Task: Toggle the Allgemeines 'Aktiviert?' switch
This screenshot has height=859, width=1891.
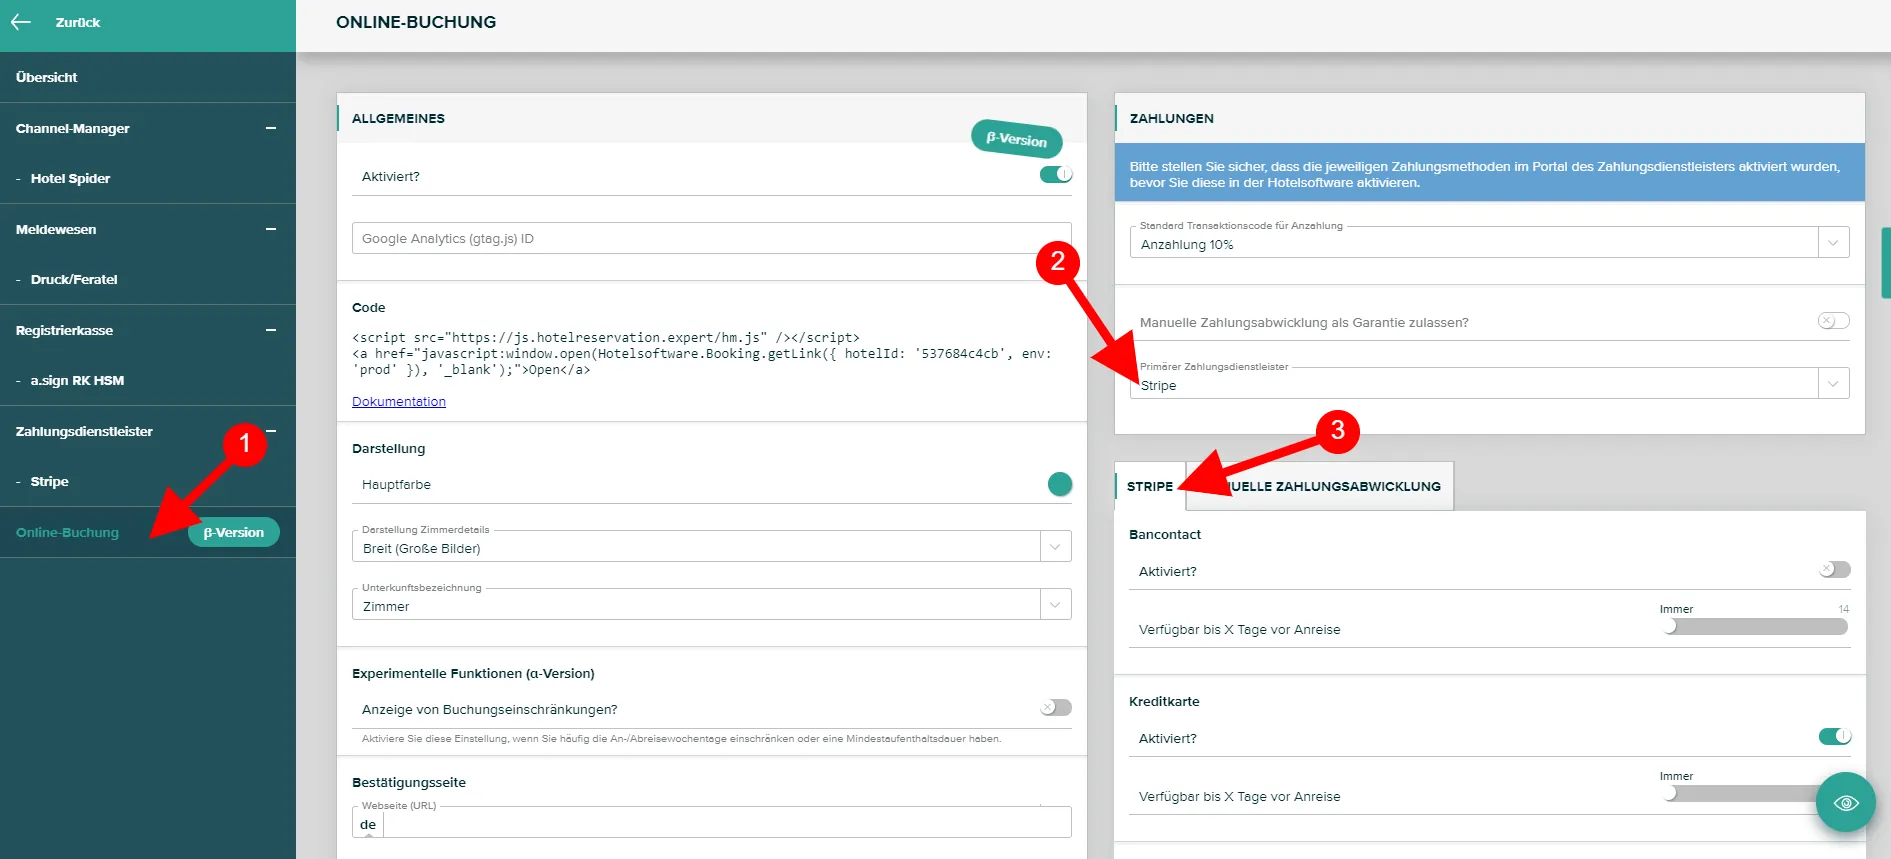Action: tap(1056, 175)
